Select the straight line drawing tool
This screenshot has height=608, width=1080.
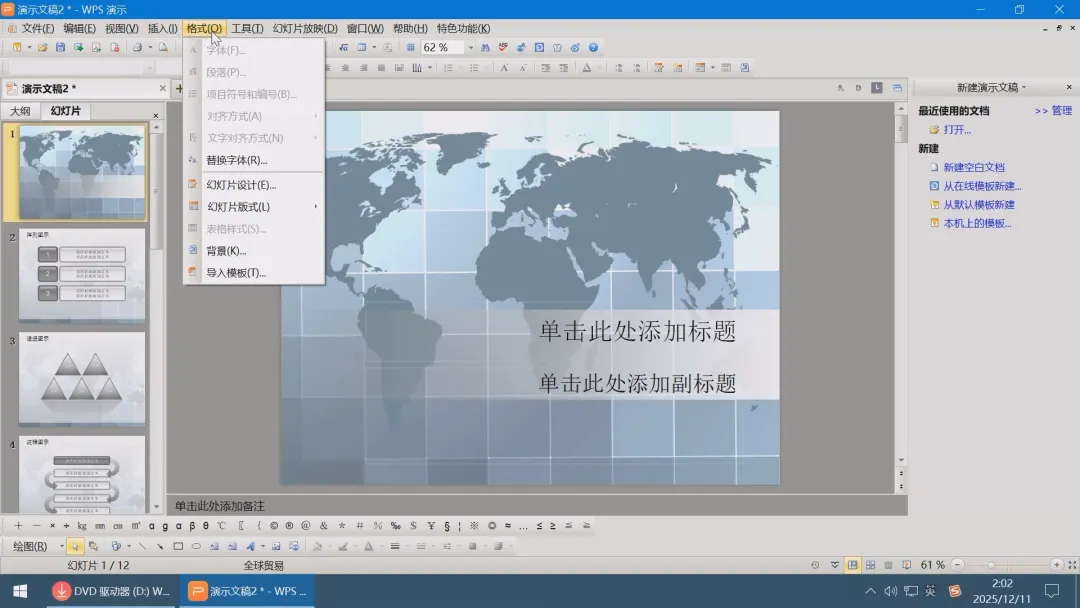[x=142, y=546]
